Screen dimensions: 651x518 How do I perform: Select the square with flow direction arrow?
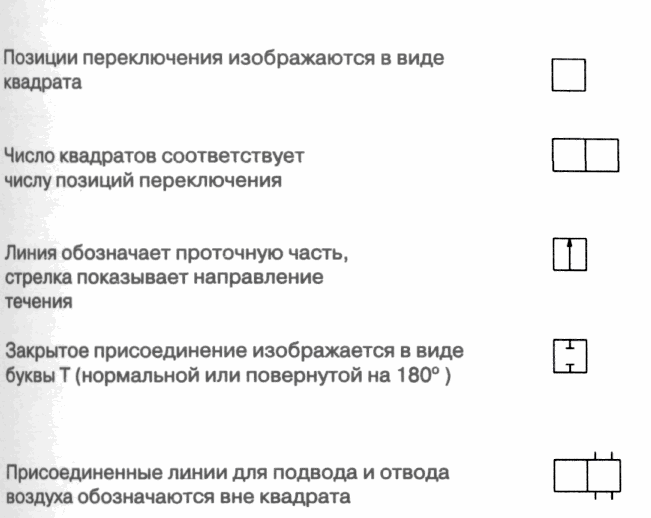coord(570,254)
